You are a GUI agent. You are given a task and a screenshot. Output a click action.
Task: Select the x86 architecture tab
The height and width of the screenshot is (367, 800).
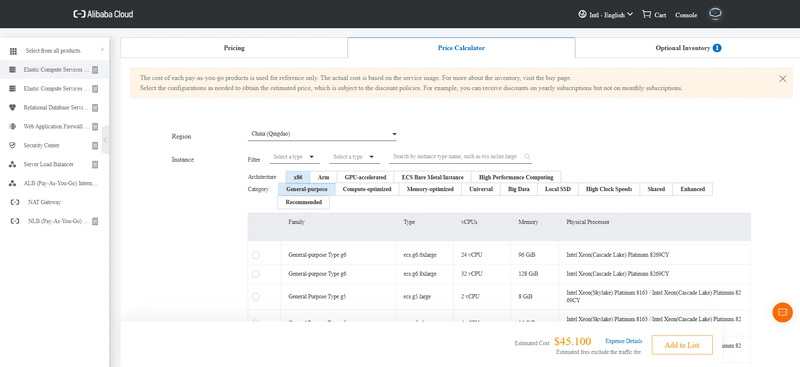pos(298,177)
